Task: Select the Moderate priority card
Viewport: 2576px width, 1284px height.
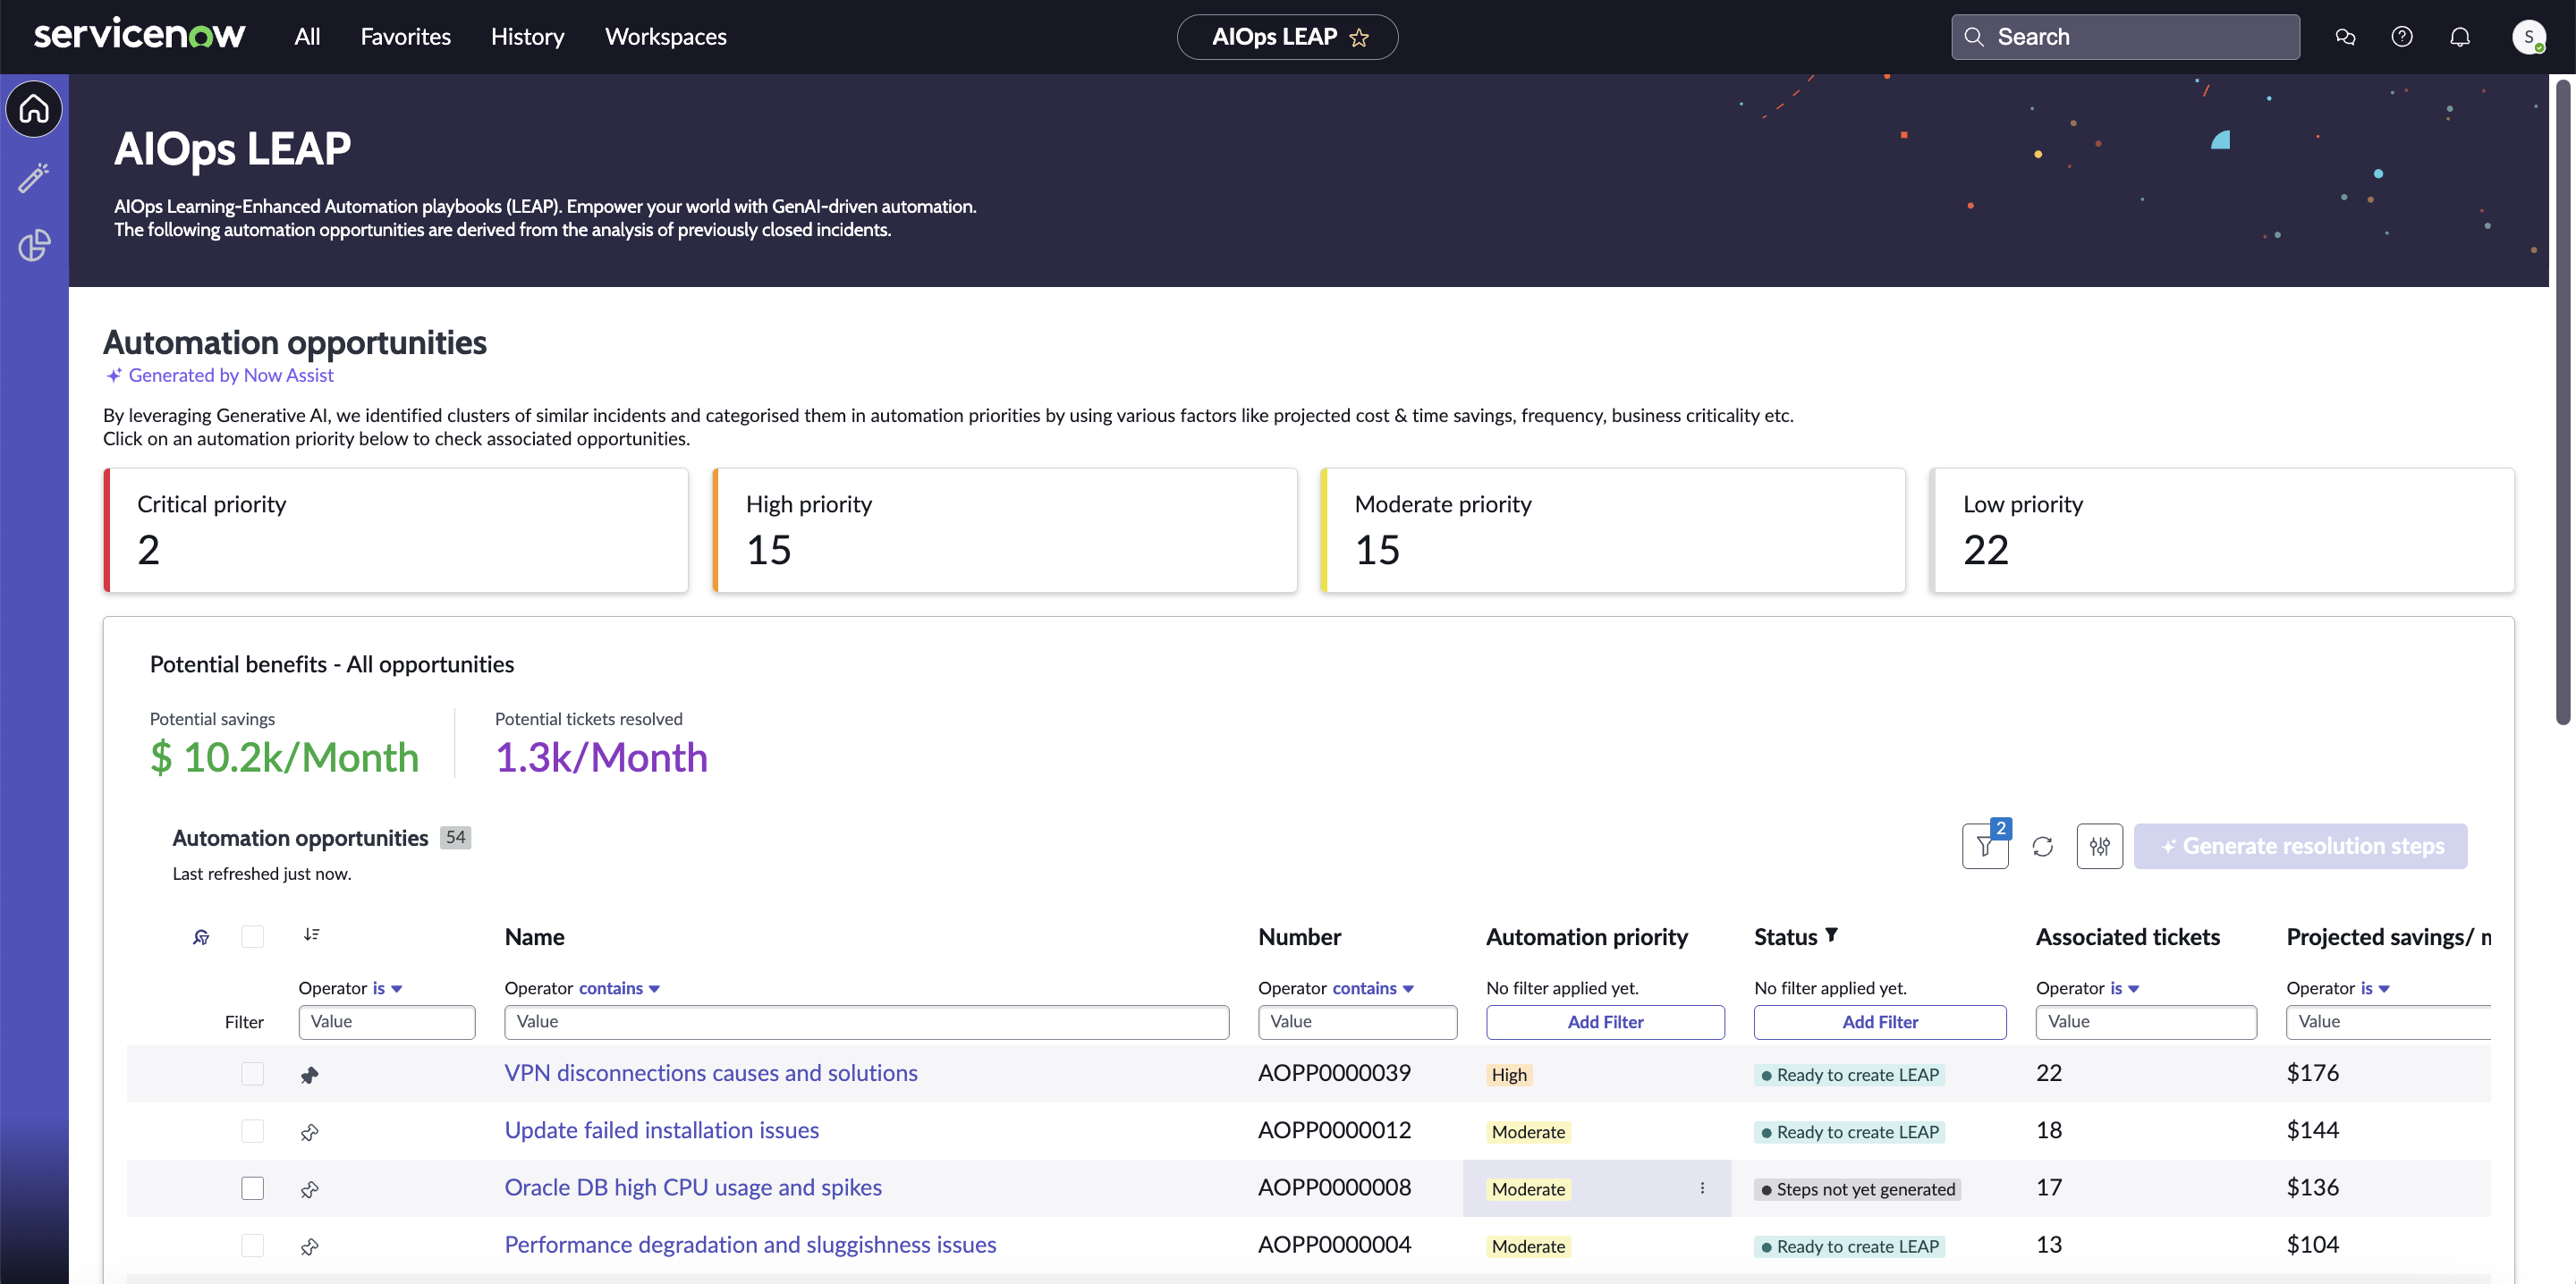Action: click(1613, 530)
